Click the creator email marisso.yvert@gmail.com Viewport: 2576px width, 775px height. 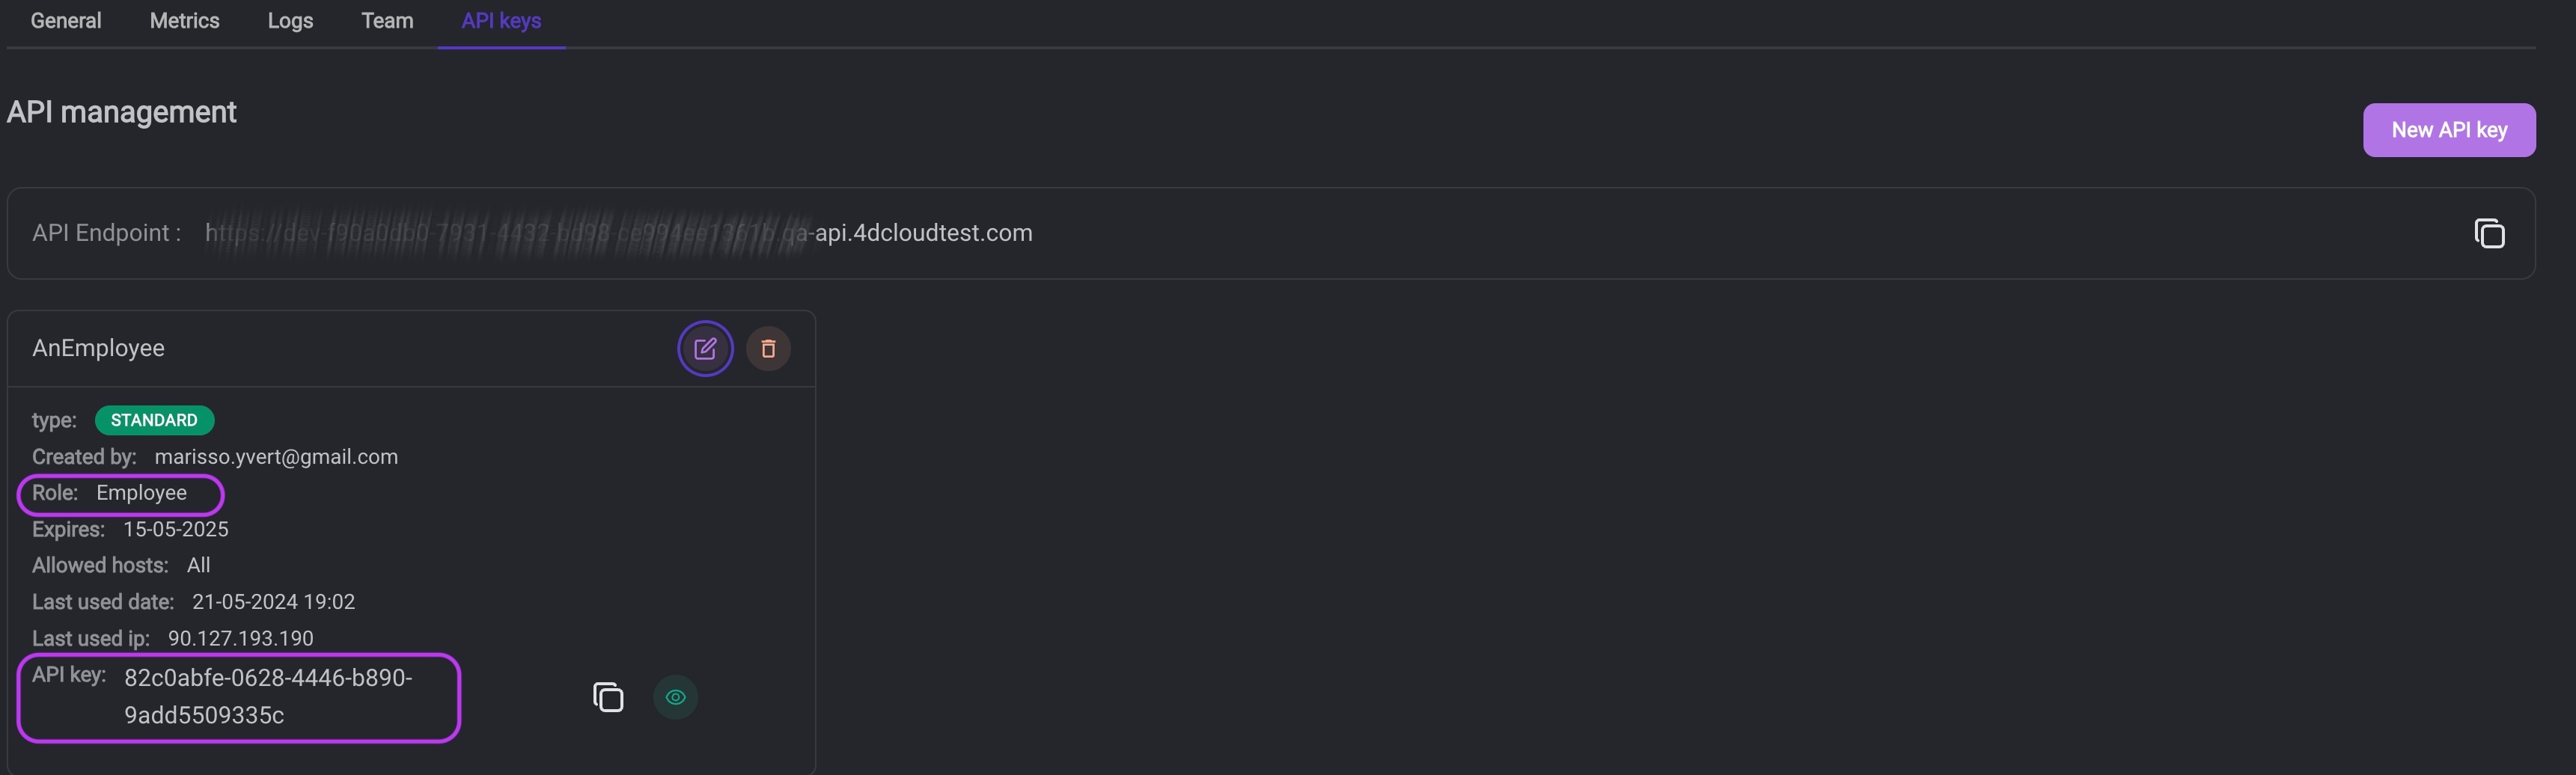(x=276, y=457)
